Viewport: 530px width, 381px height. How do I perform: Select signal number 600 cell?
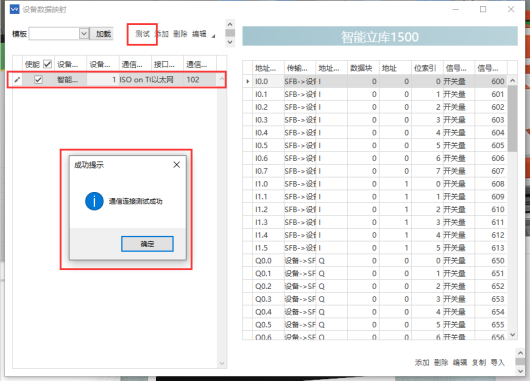[x=491, y=81]
